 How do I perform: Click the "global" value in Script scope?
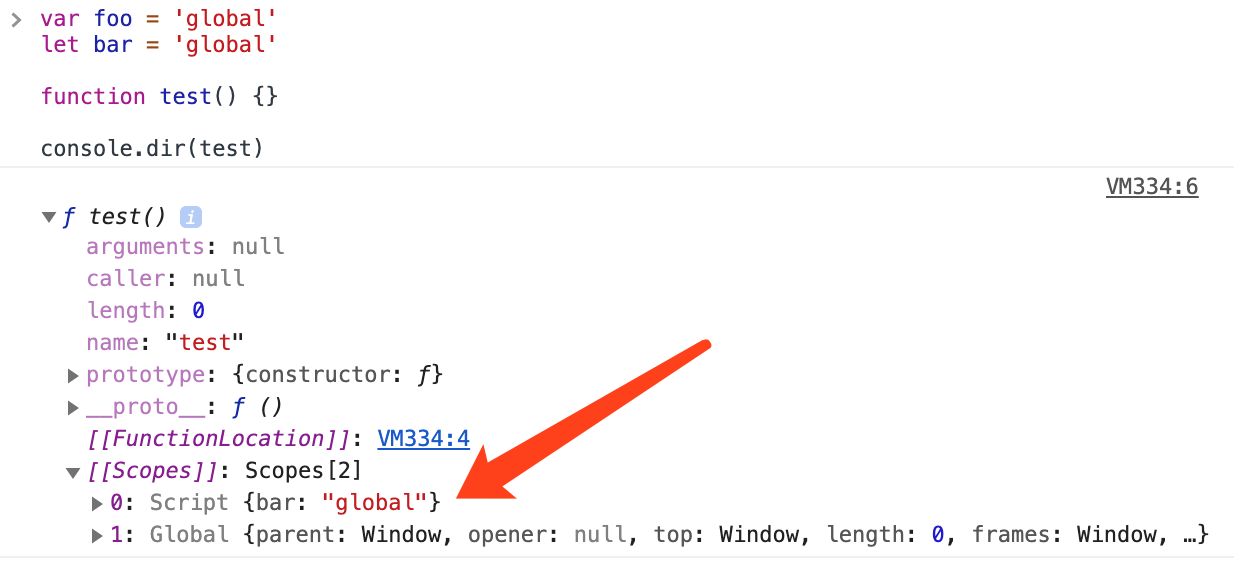(x=375, y=503)
